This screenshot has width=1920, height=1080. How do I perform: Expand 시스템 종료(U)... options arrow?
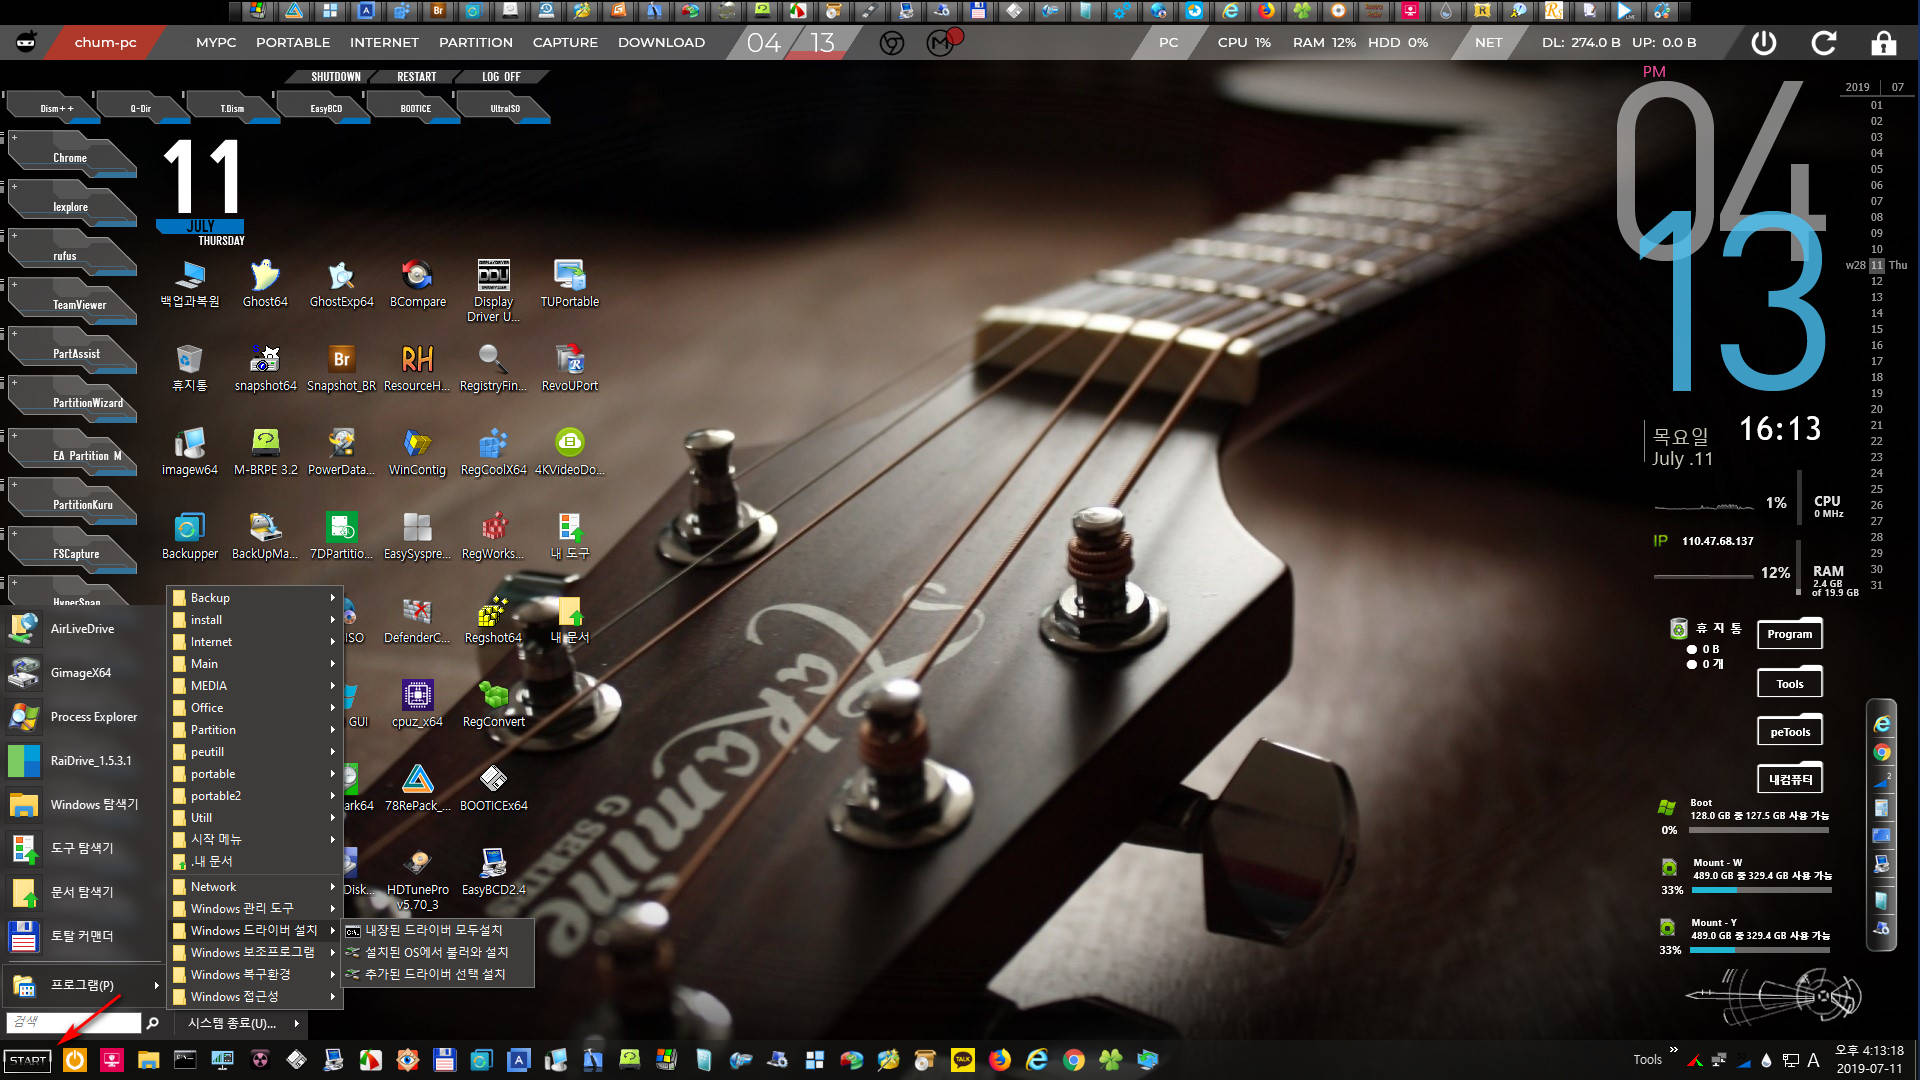[x=296, y=1023]
